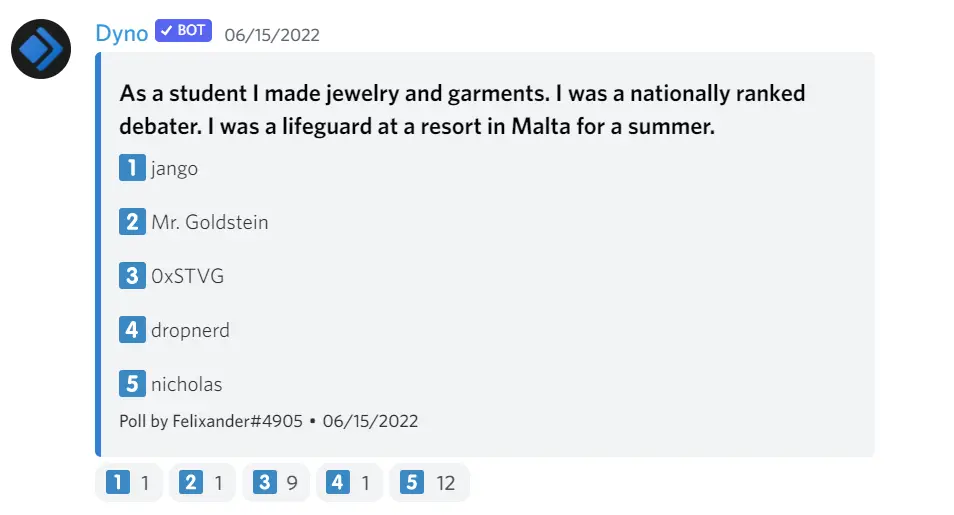Click the number 2 emoji beside Mr. Goldstein
Screen dimensions: 954x515
tap(132, 222)
